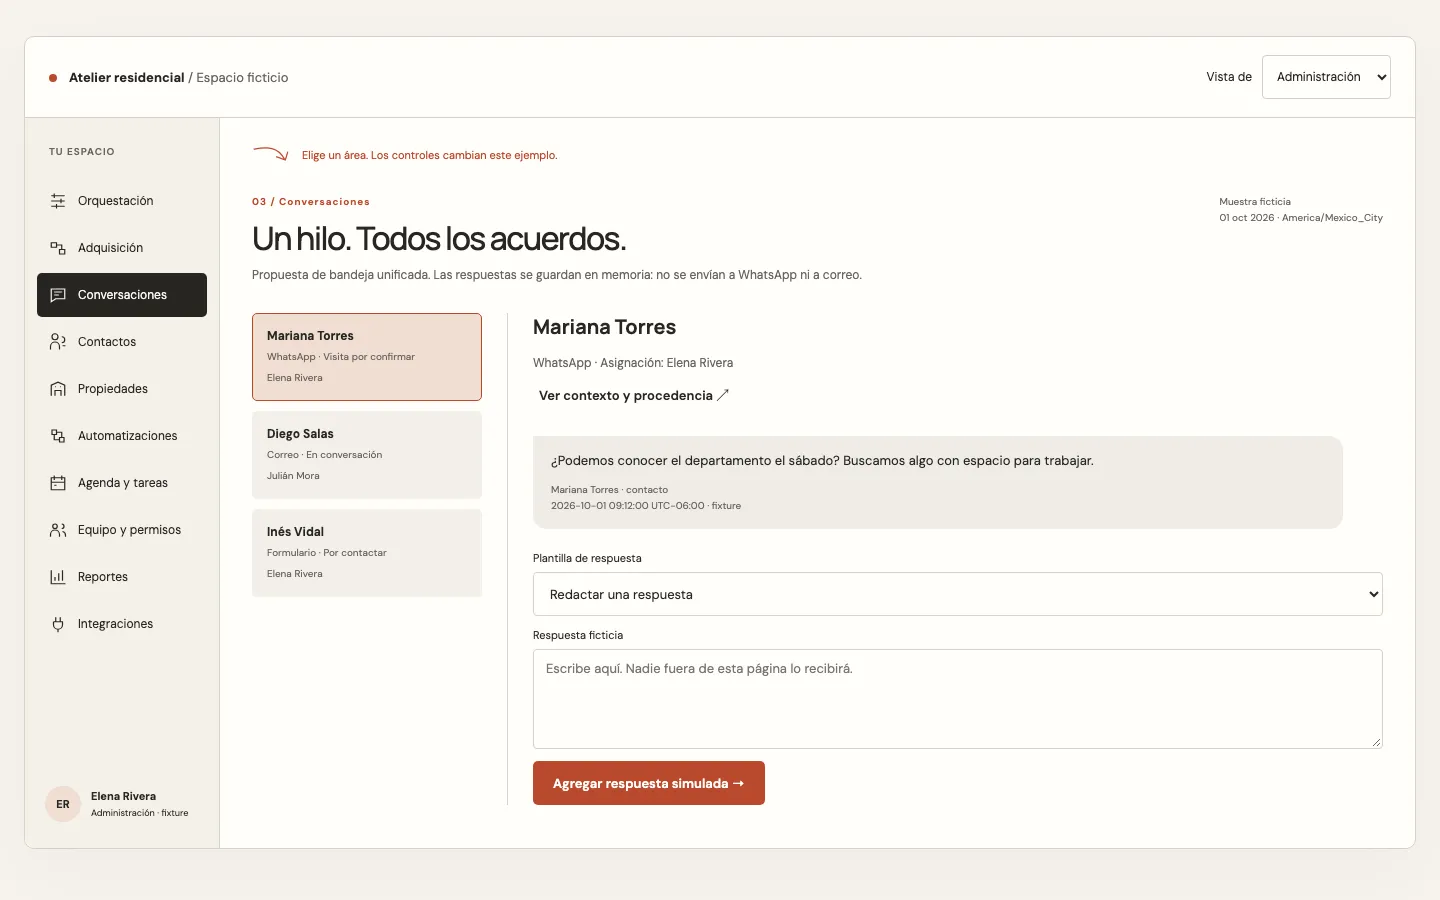
Task: Click the Conversaciones chat bubble icon
Action: click(x=58, y=295)
